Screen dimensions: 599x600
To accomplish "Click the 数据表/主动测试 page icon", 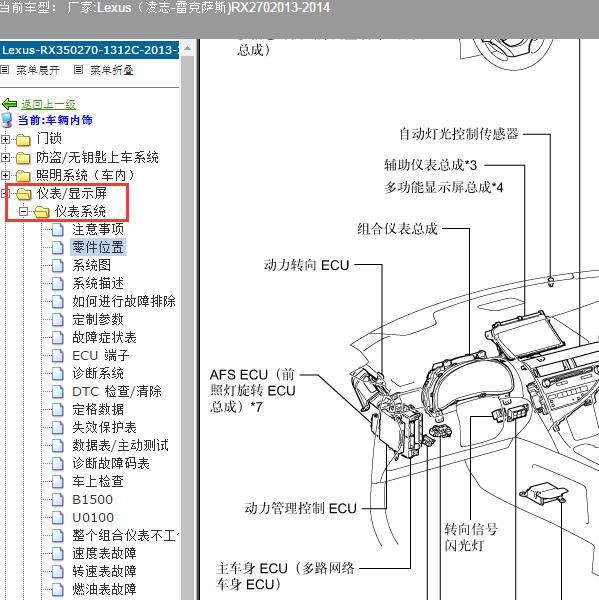I will pyautogui.click(x=58, y=445).
